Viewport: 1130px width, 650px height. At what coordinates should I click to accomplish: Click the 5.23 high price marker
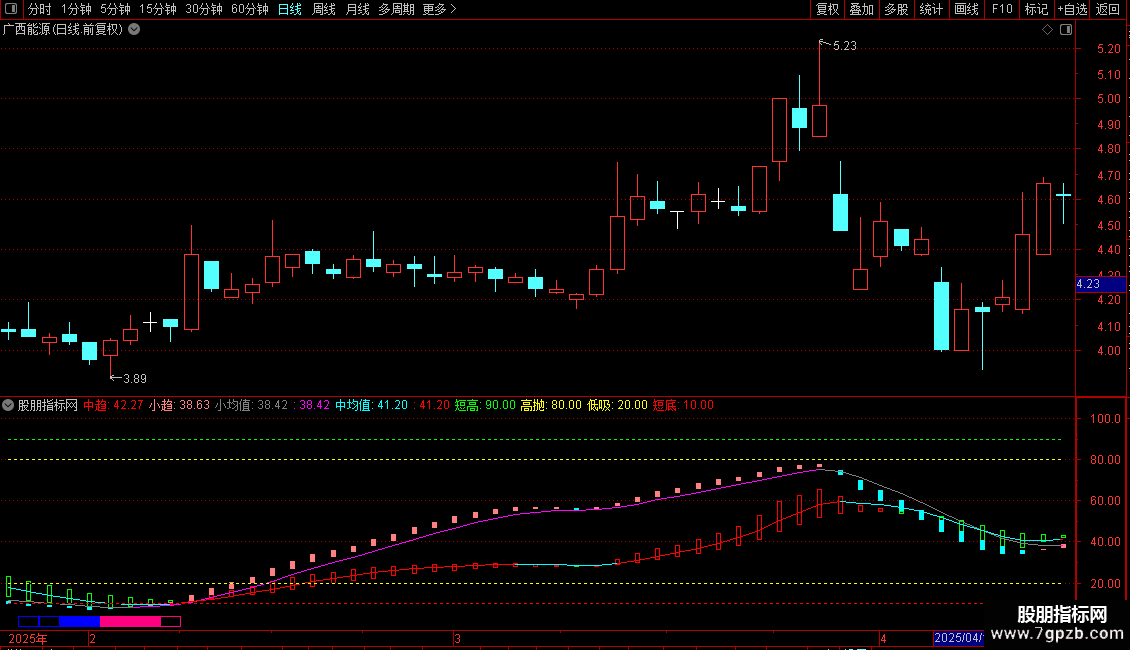point(845,46)
